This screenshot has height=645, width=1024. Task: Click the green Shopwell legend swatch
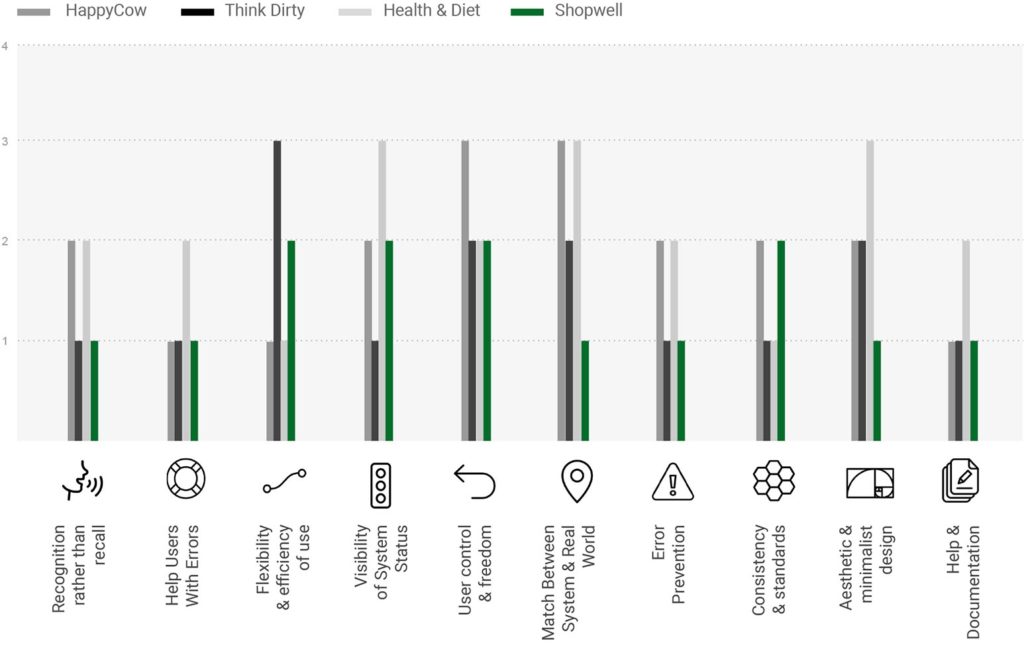[526, 11]
